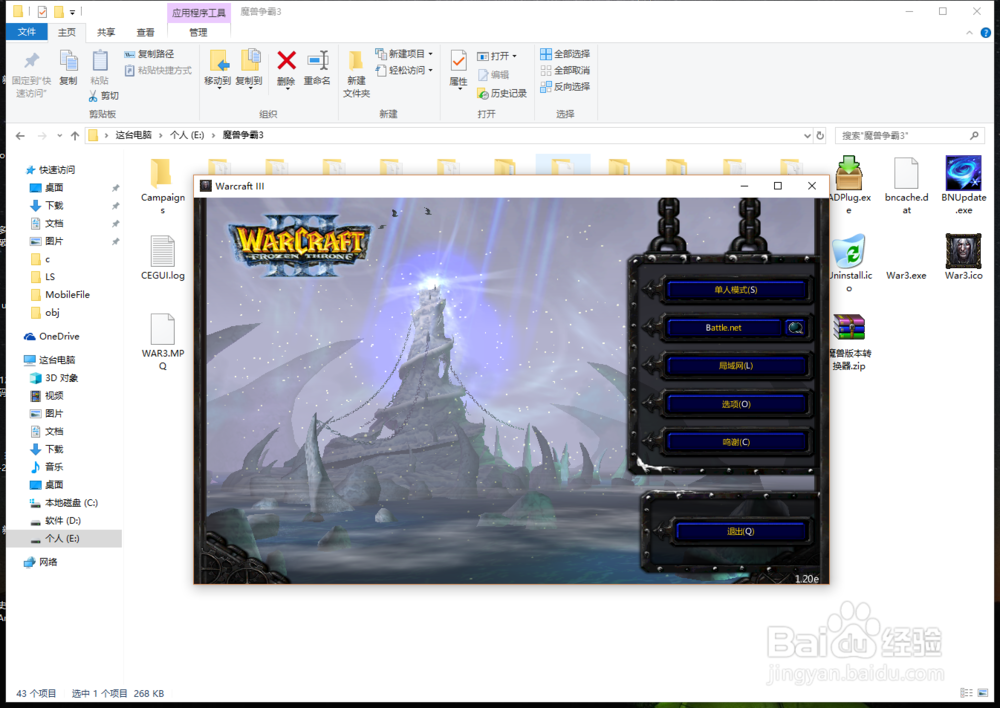Select the Uninstall.ico recycle bin icon
The image size is (1000, 708).
[x=849, y=263]
